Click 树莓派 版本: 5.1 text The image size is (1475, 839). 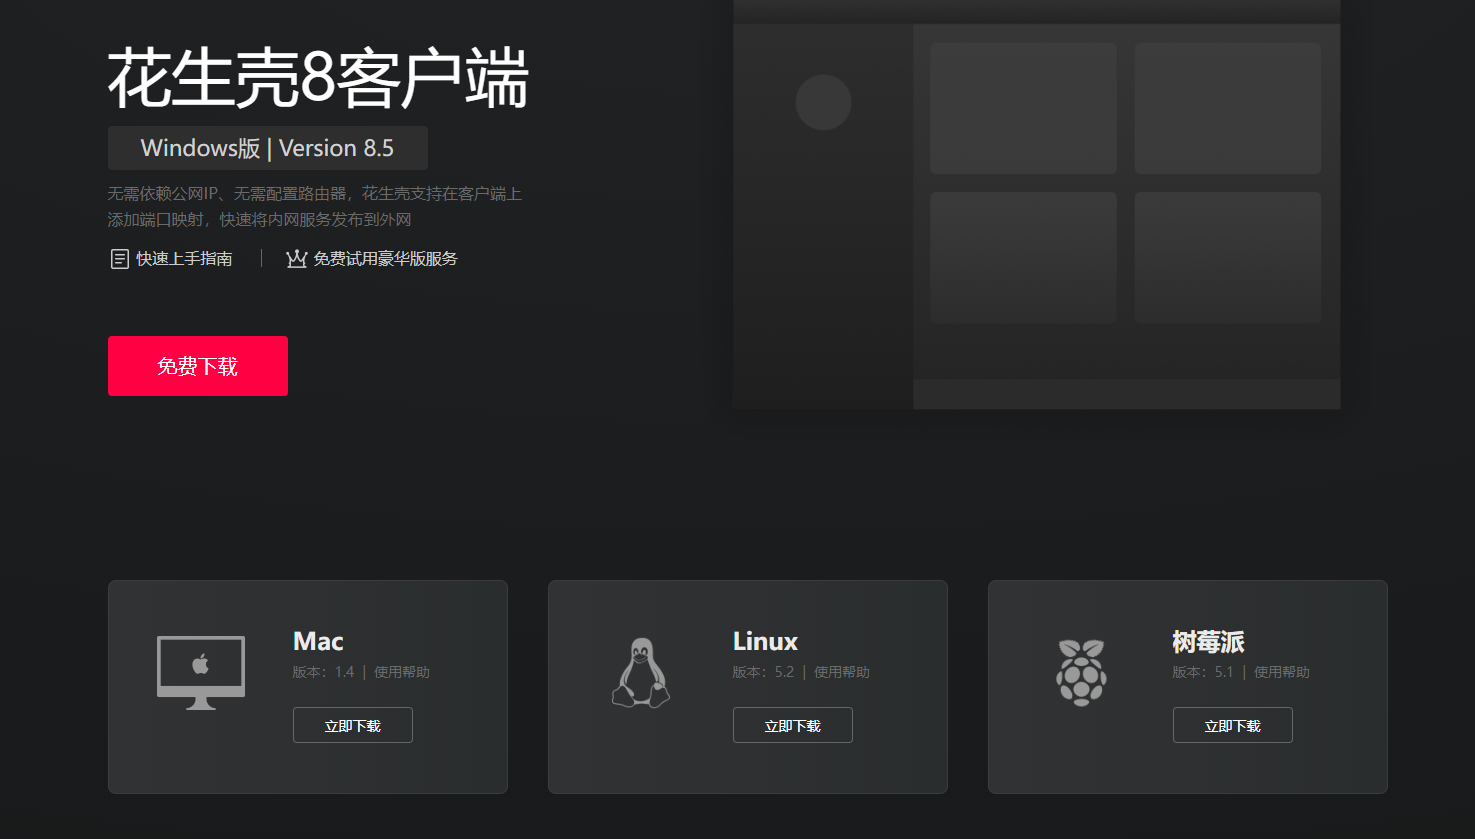click(x=1203, y=672)
